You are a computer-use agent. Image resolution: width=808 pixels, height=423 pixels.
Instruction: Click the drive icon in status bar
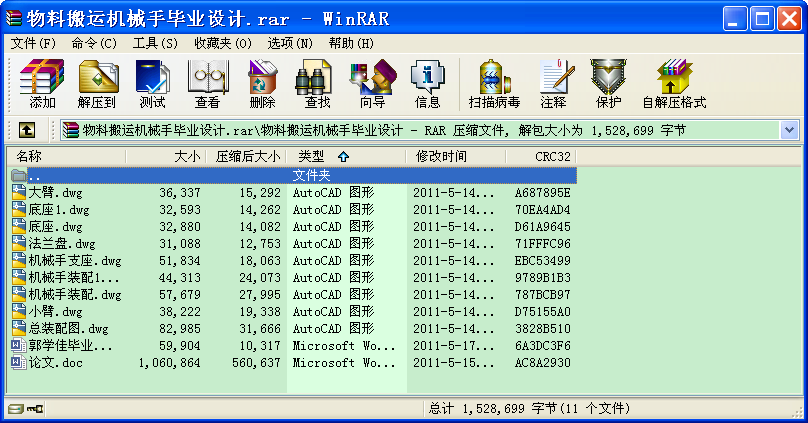pyautogui.click(x=15, y=409)
